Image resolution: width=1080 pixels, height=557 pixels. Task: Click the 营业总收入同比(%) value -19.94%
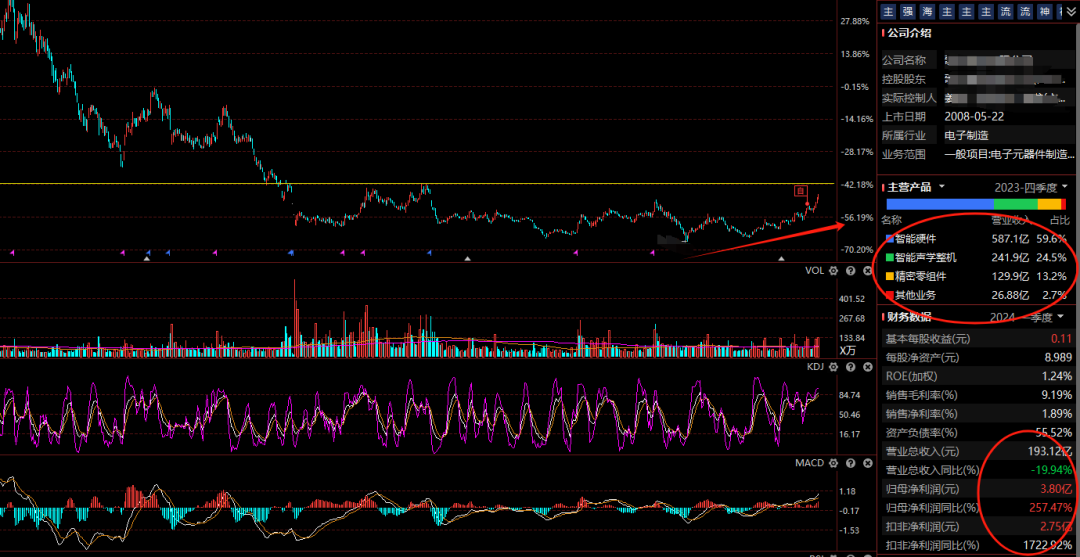tap(1051, 470)
